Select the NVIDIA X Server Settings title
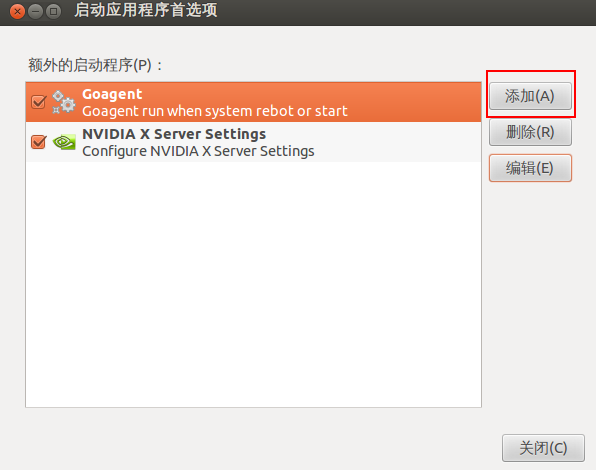The height and width of the screenshot is (470, 596). (174, 134)
